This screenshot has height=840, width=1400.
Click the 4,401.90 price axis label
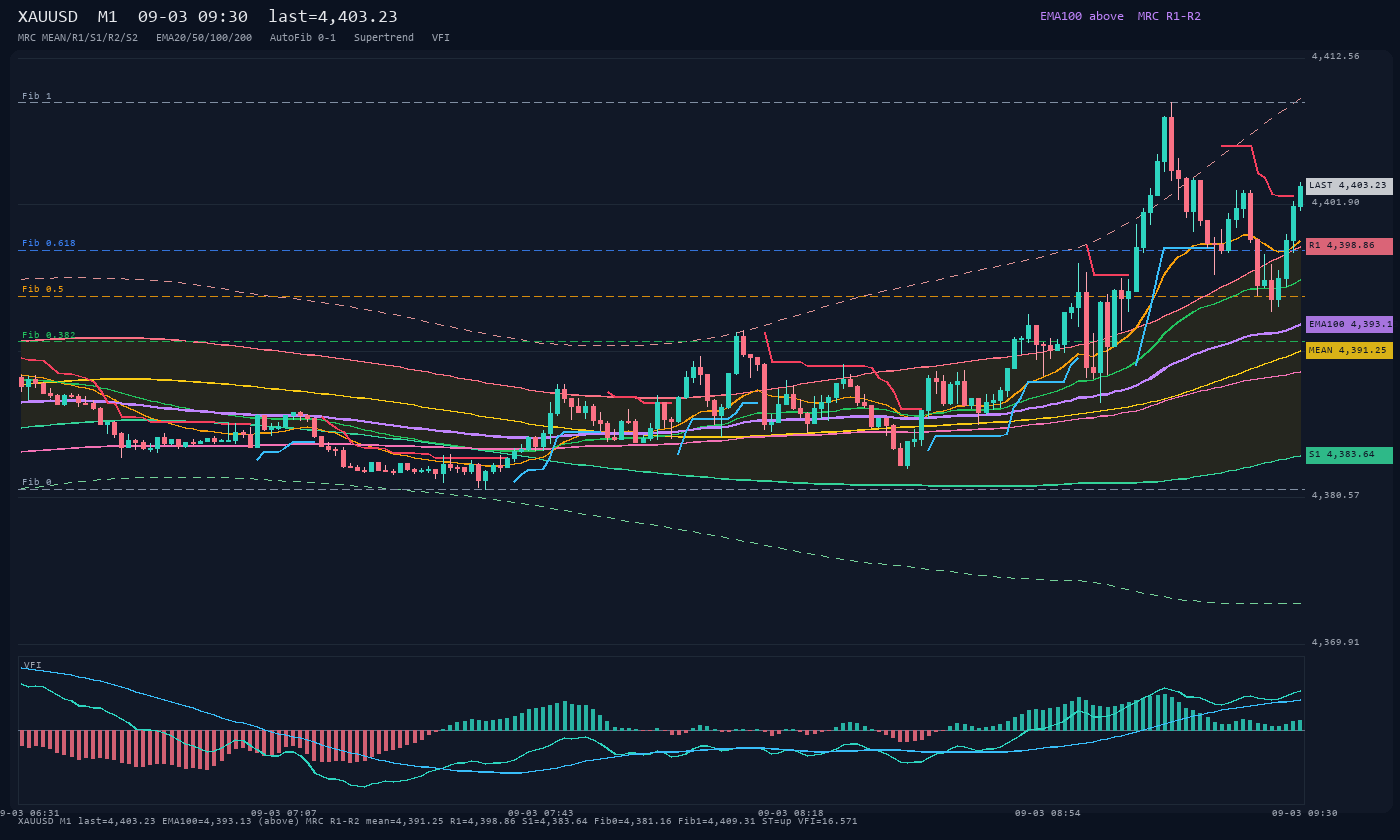coord(1336,202)
